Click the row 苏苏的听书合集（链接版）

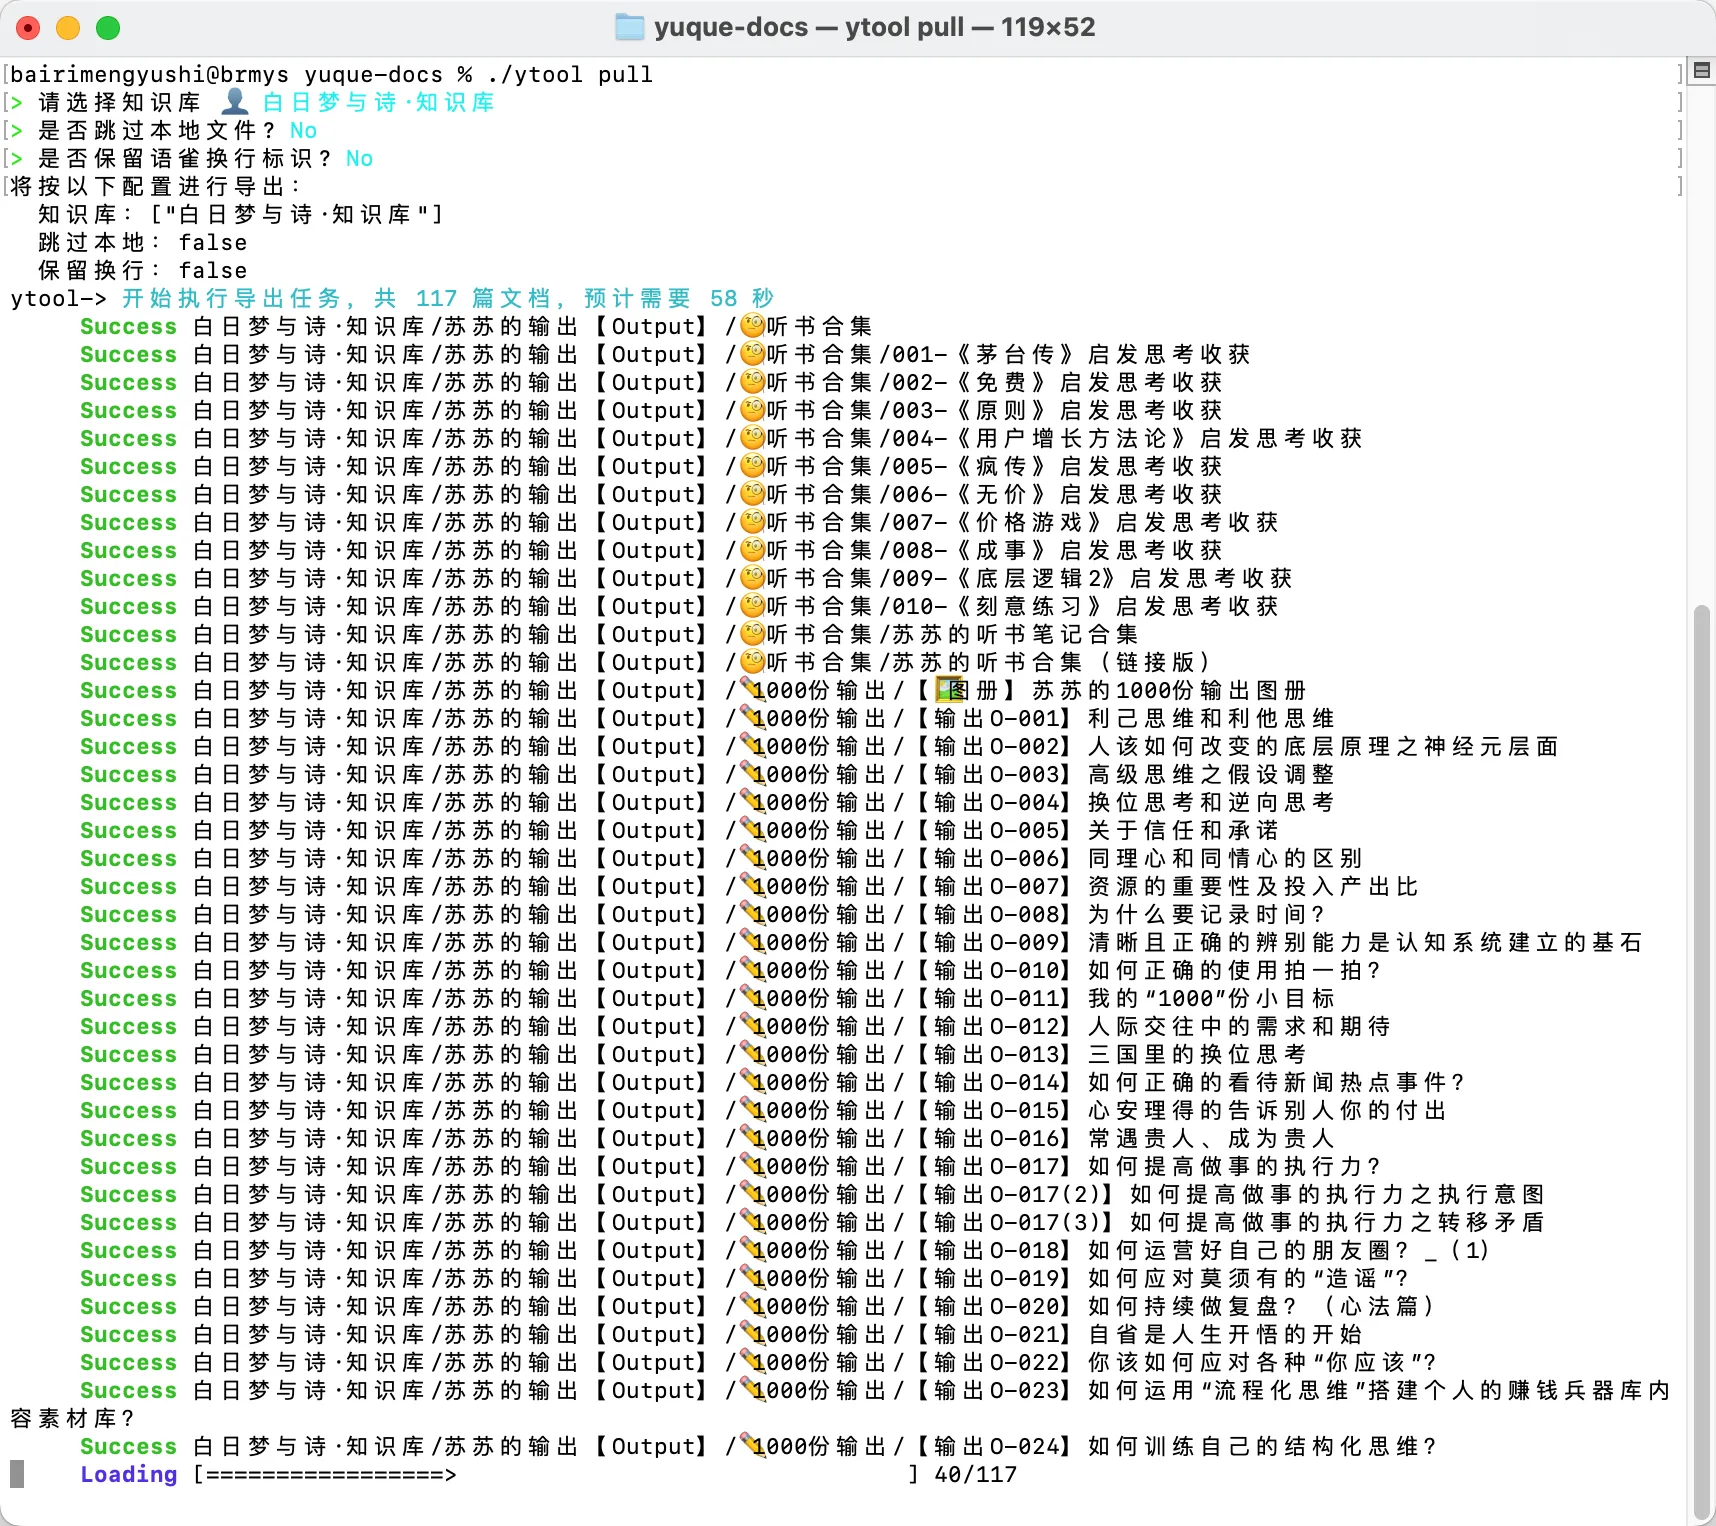(x=647, y=662)
